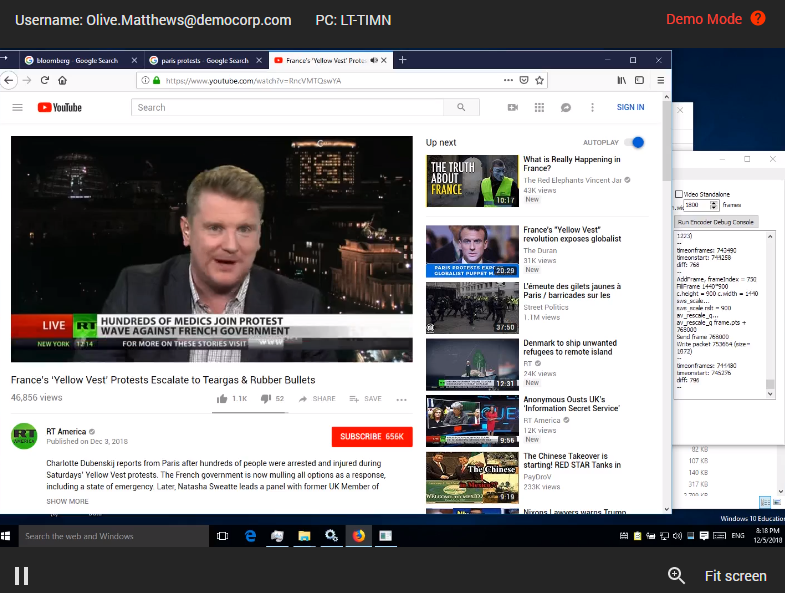Open YouTube apps grid icon
Viewport: 785px width, 593px height.
(539, 107)
